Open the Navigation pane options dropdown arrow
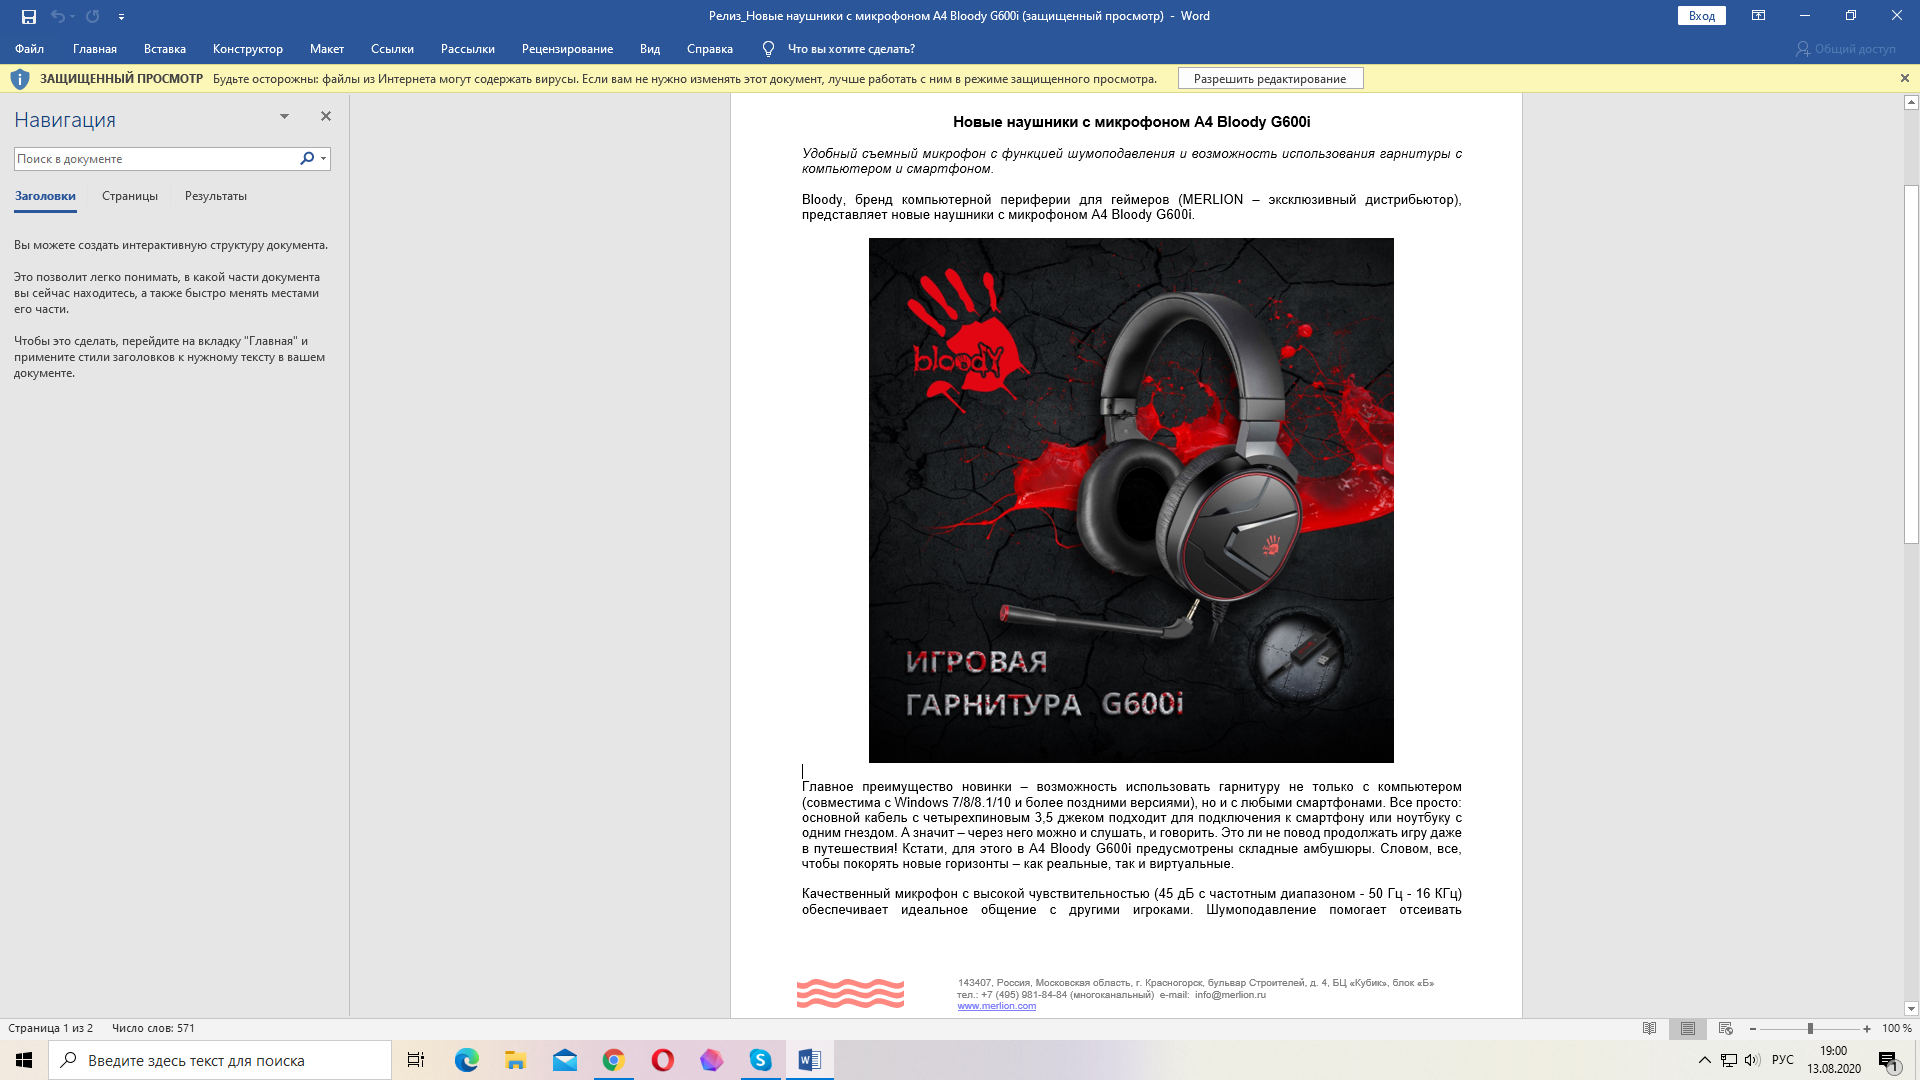This screenshot has width=1920, height=1080. click(284, 117)
